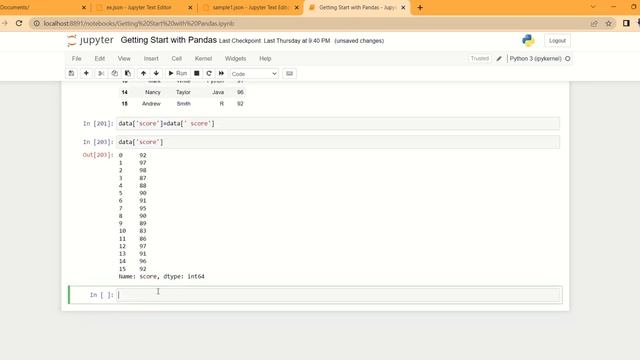Close the Getting Start with Pandas tab

[x=403, y=7]
